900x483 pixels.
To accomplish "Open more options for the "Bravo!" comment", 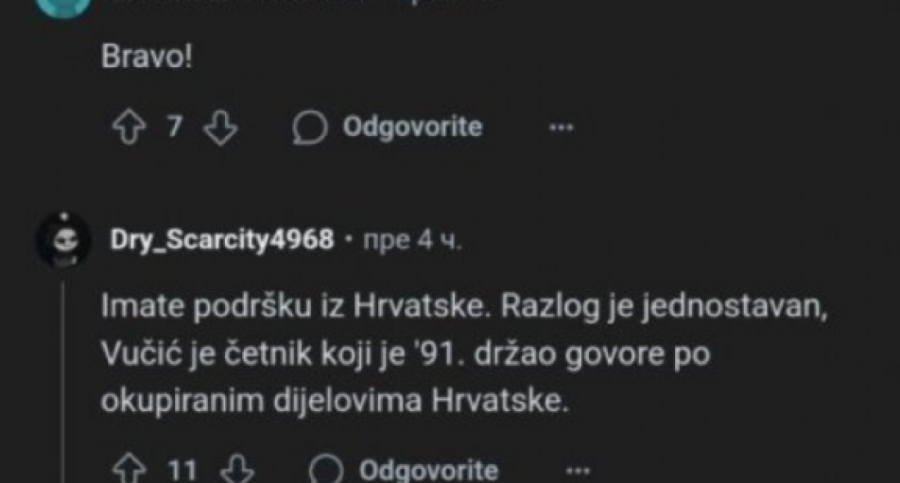I will pyautogui.click(x=561, y=127).
